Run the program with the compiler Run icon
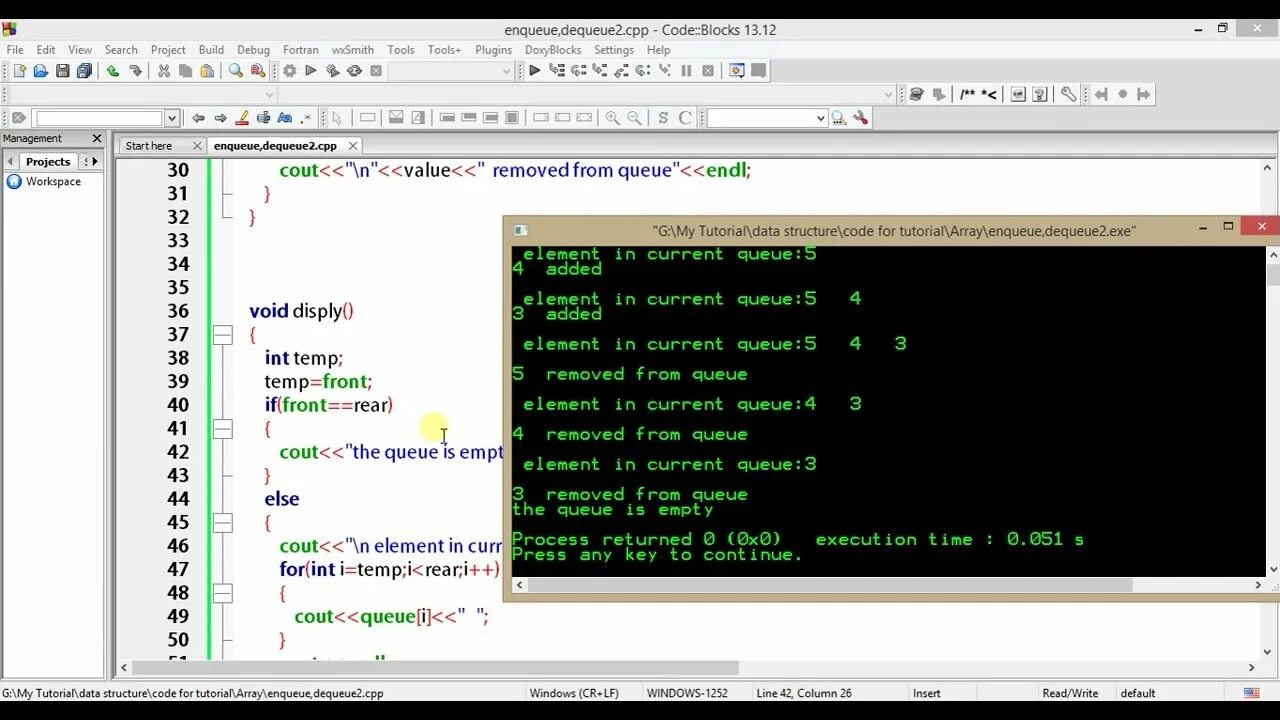 310,71
